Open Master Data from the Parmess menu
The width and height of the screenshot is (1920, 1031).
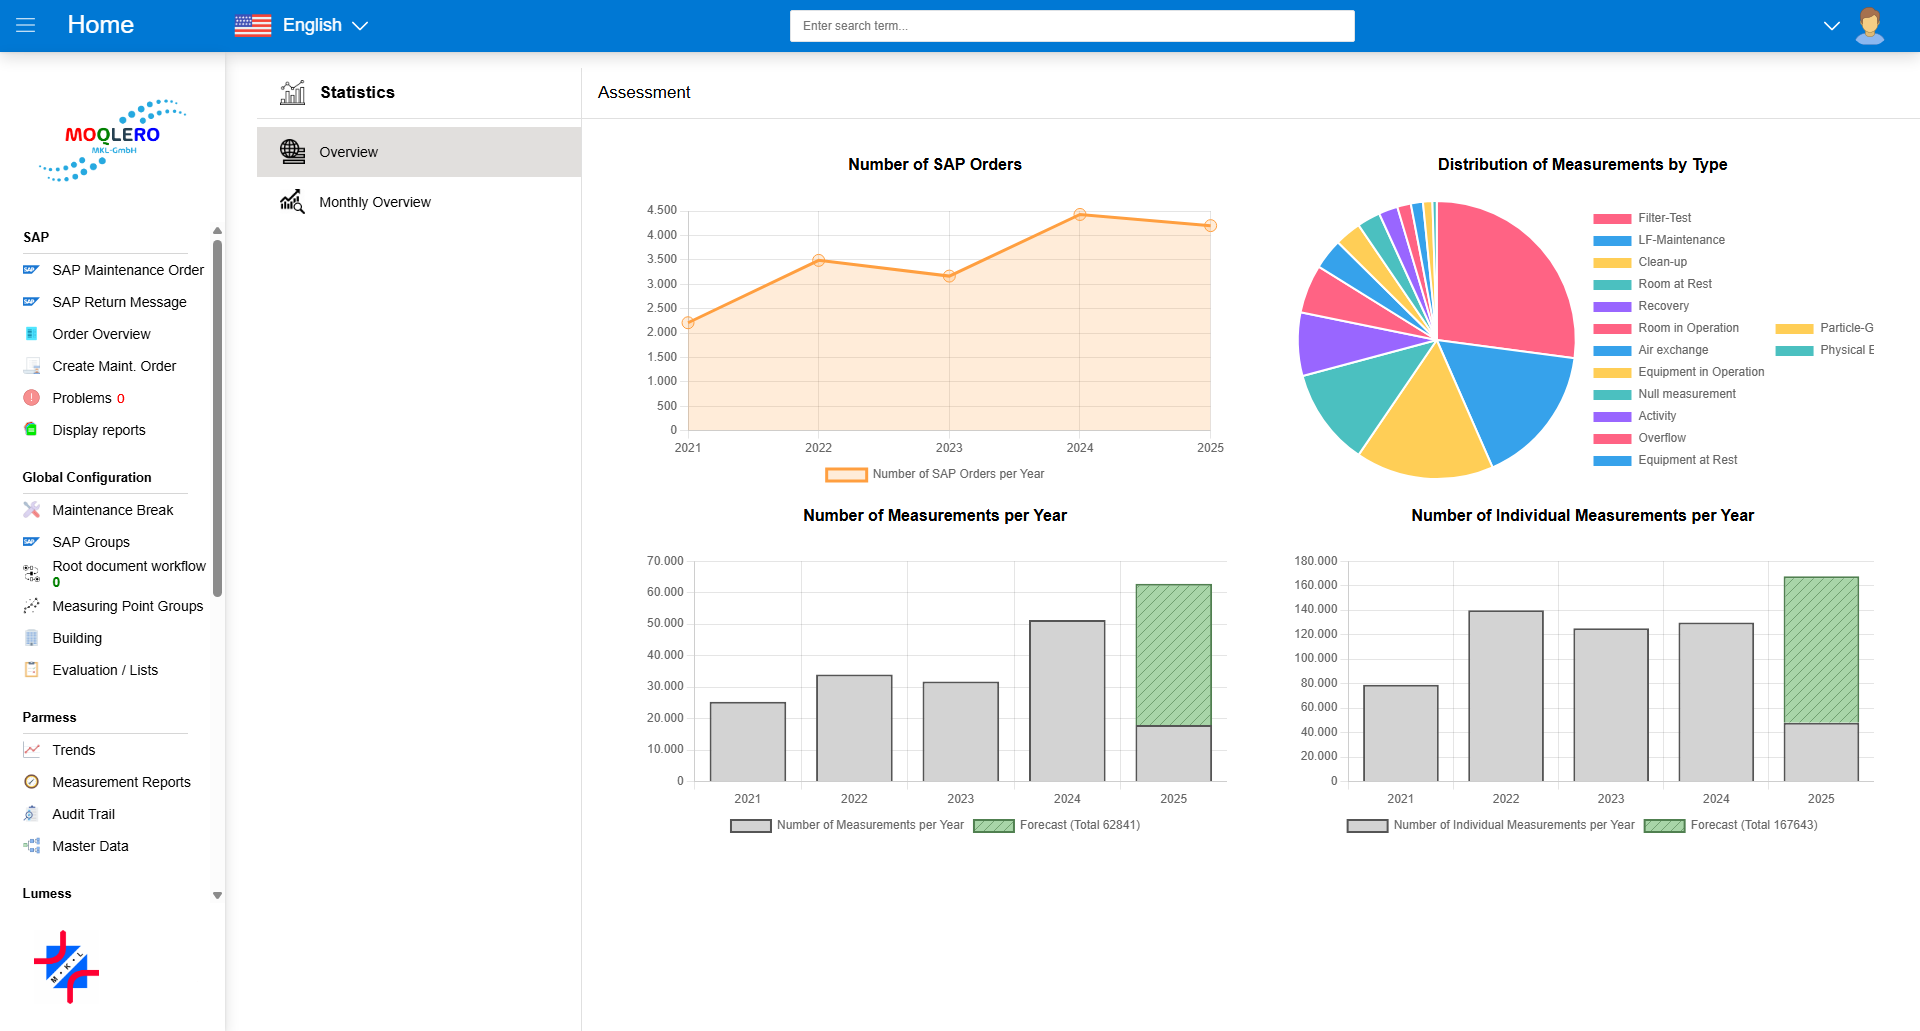click(90, 845)
